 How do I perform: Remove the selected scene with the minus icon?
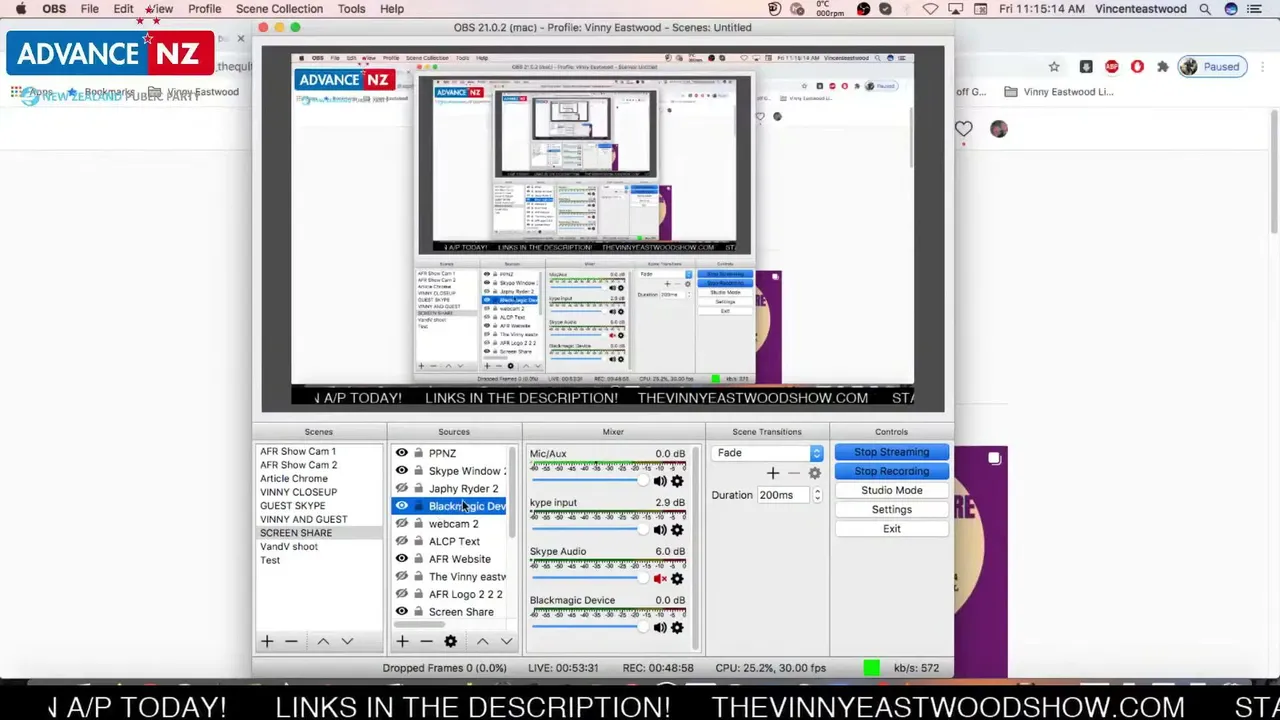(291, 641)
